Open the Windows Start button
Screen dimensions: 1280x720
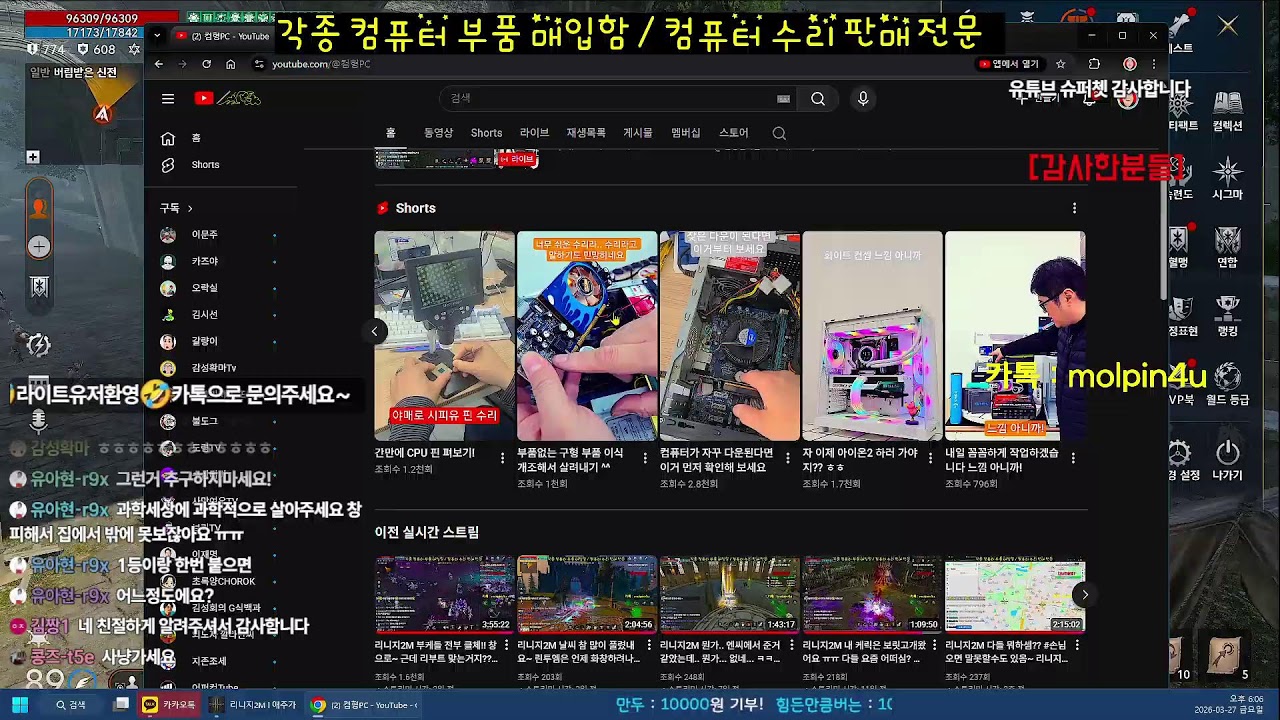[19, 705]
